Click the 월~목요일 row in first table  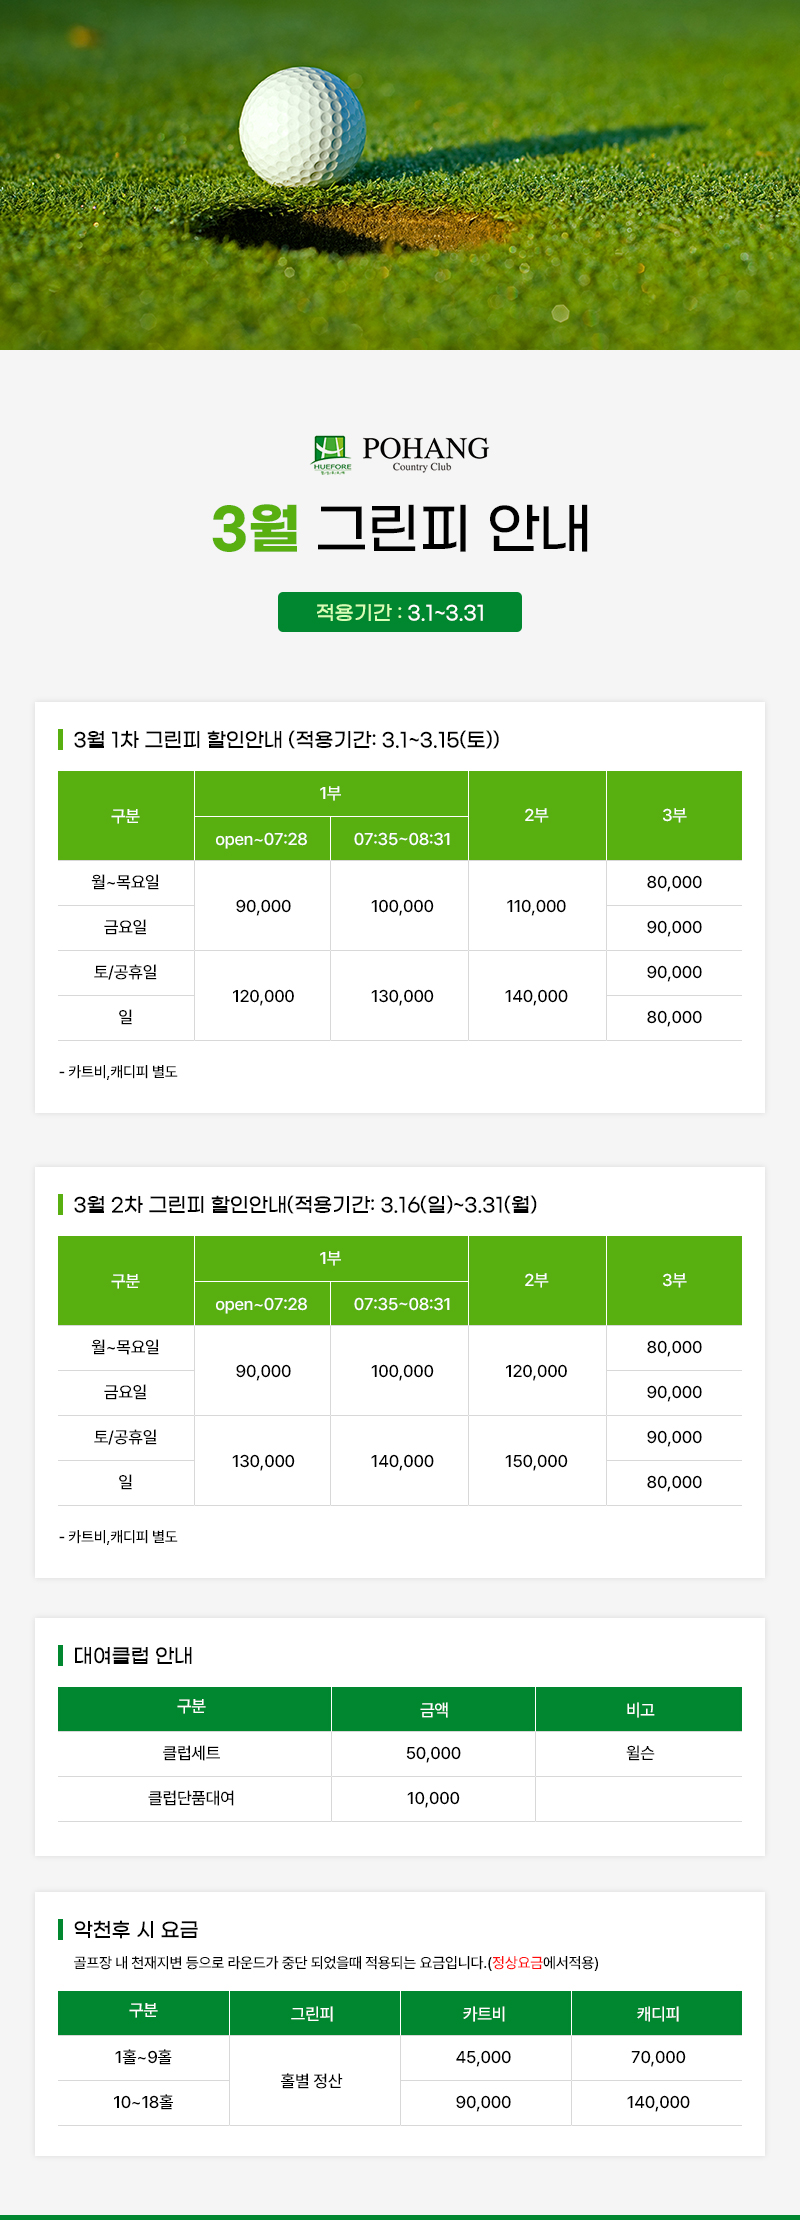click(x=400, y=883)
